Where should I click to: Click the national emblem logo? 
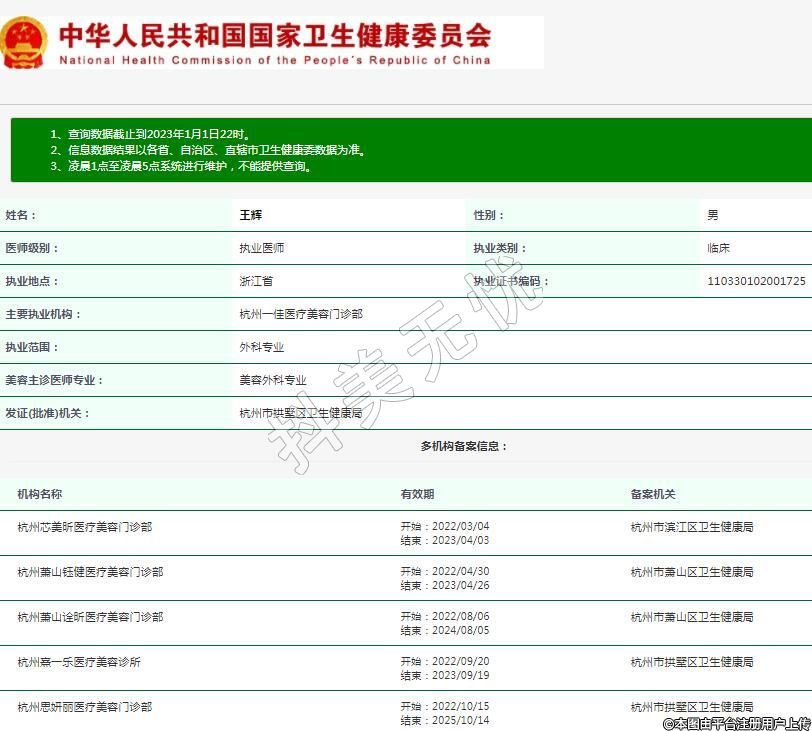[x=24, y=43]
